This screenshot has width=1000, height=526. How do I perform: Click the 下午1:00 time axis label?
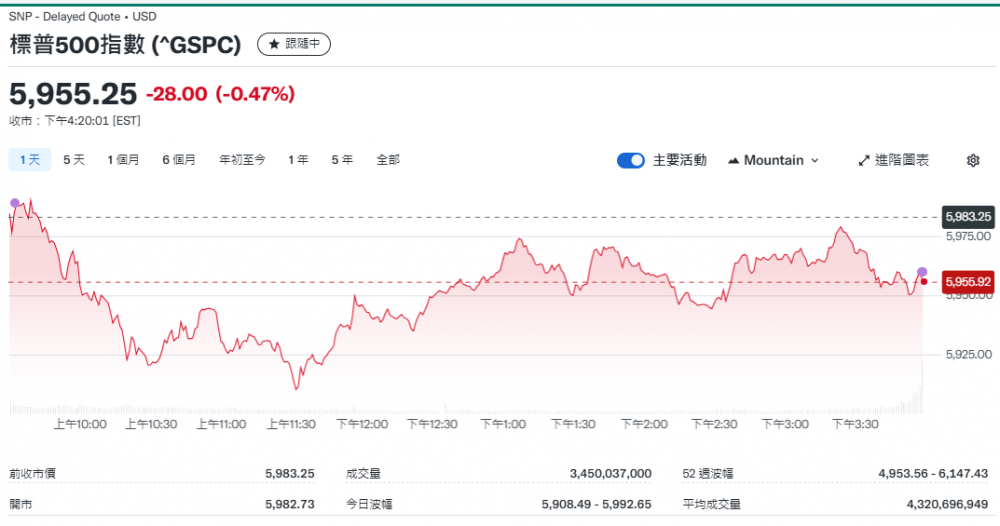coord(503,424)
